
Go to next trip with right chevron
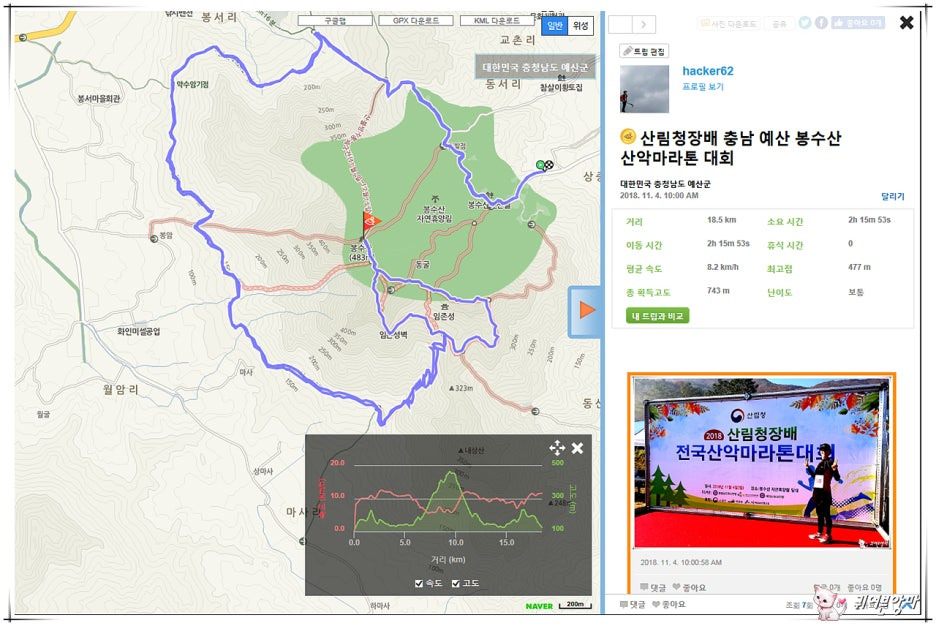click(644, 24)
